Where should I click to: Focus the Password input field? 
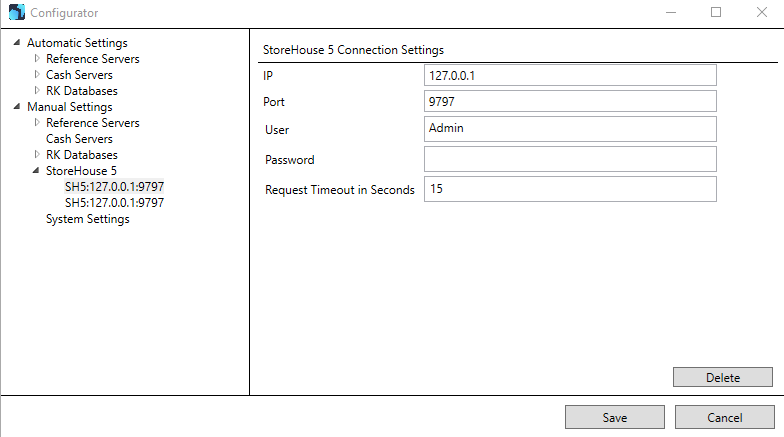tap(570, 159)
